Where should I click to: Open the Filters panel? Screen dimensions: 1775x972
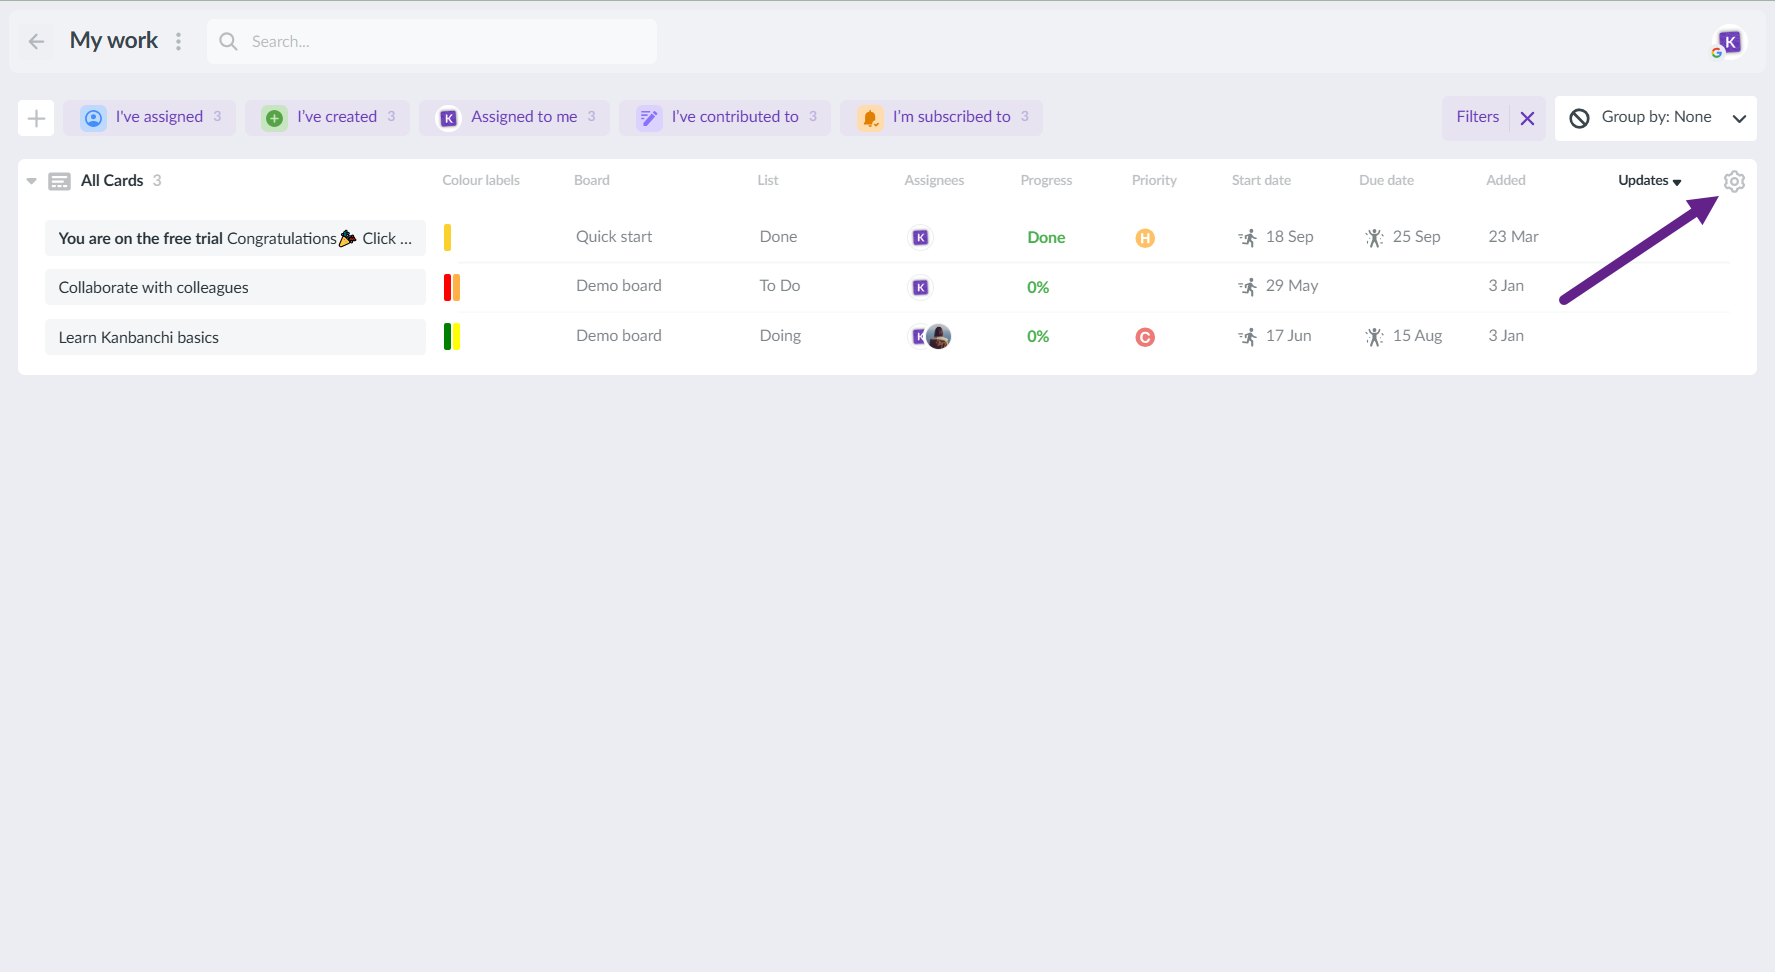[1477, 117]
